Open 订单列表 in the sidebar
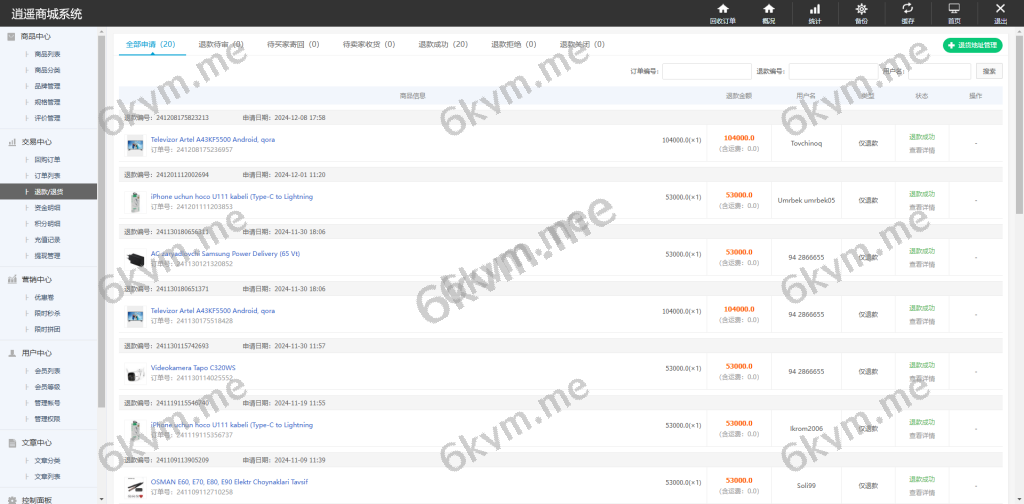Image resolution: width=1024 pixels, height=504 pixels. [47, 175]
